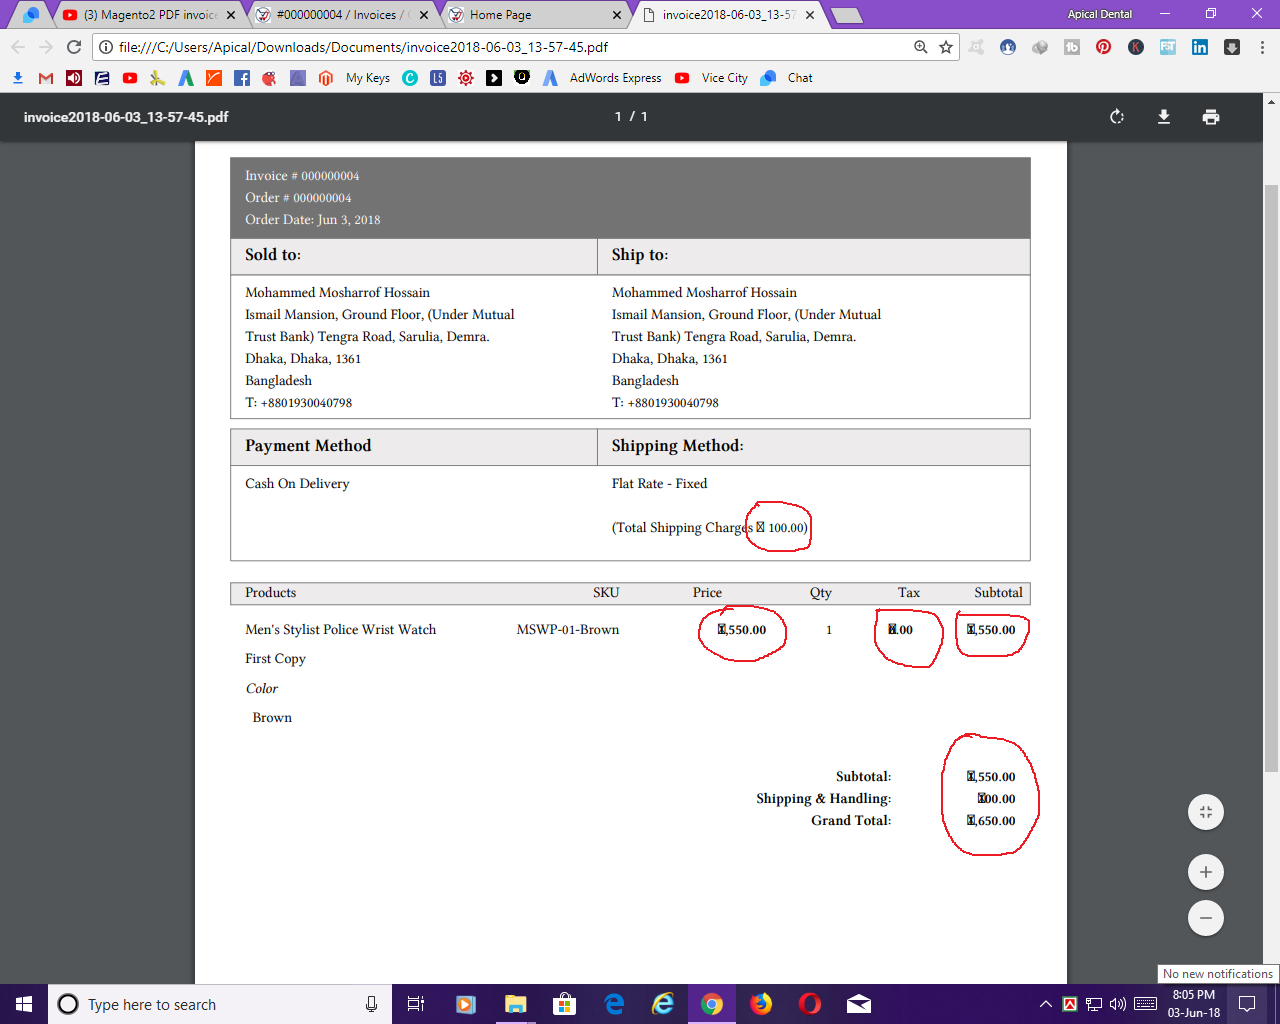Image resolution: width=1280 pixels, height=1024 pixels.
Task: Open the Windows Start menu
Action: click(24, 1004)
